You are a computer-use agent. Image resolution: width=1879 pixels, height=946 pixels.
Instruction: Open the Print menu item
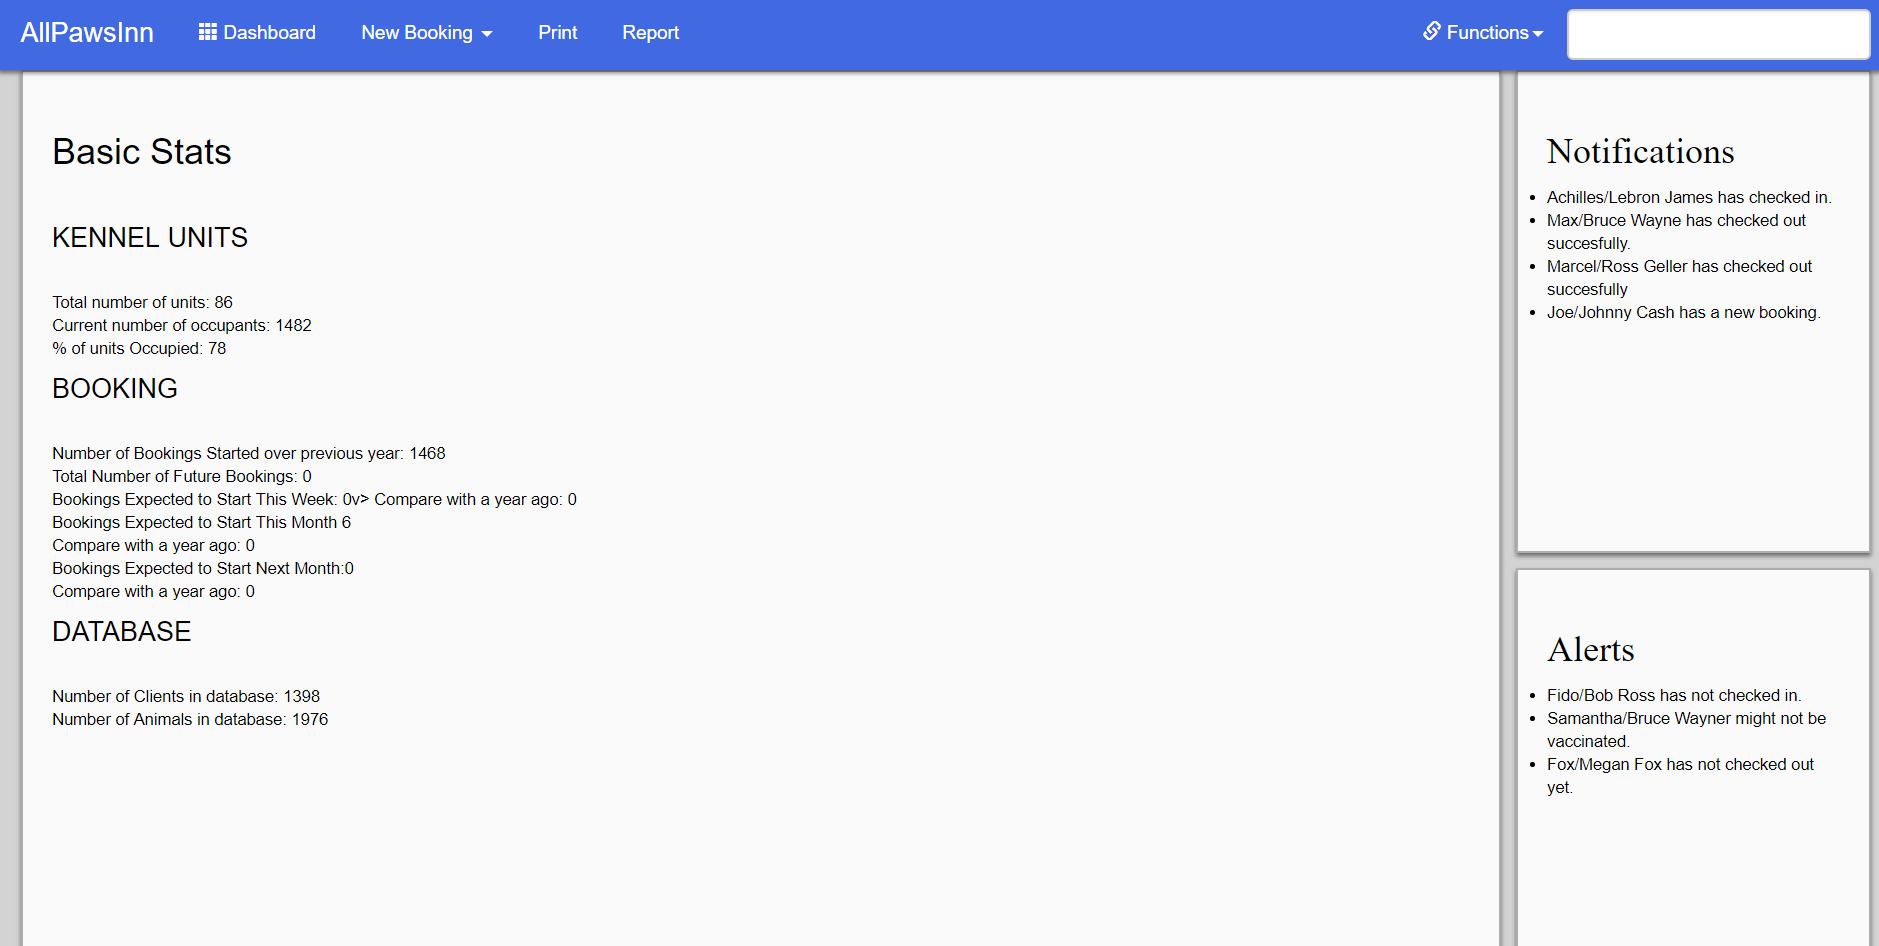[x=557, y=33]
